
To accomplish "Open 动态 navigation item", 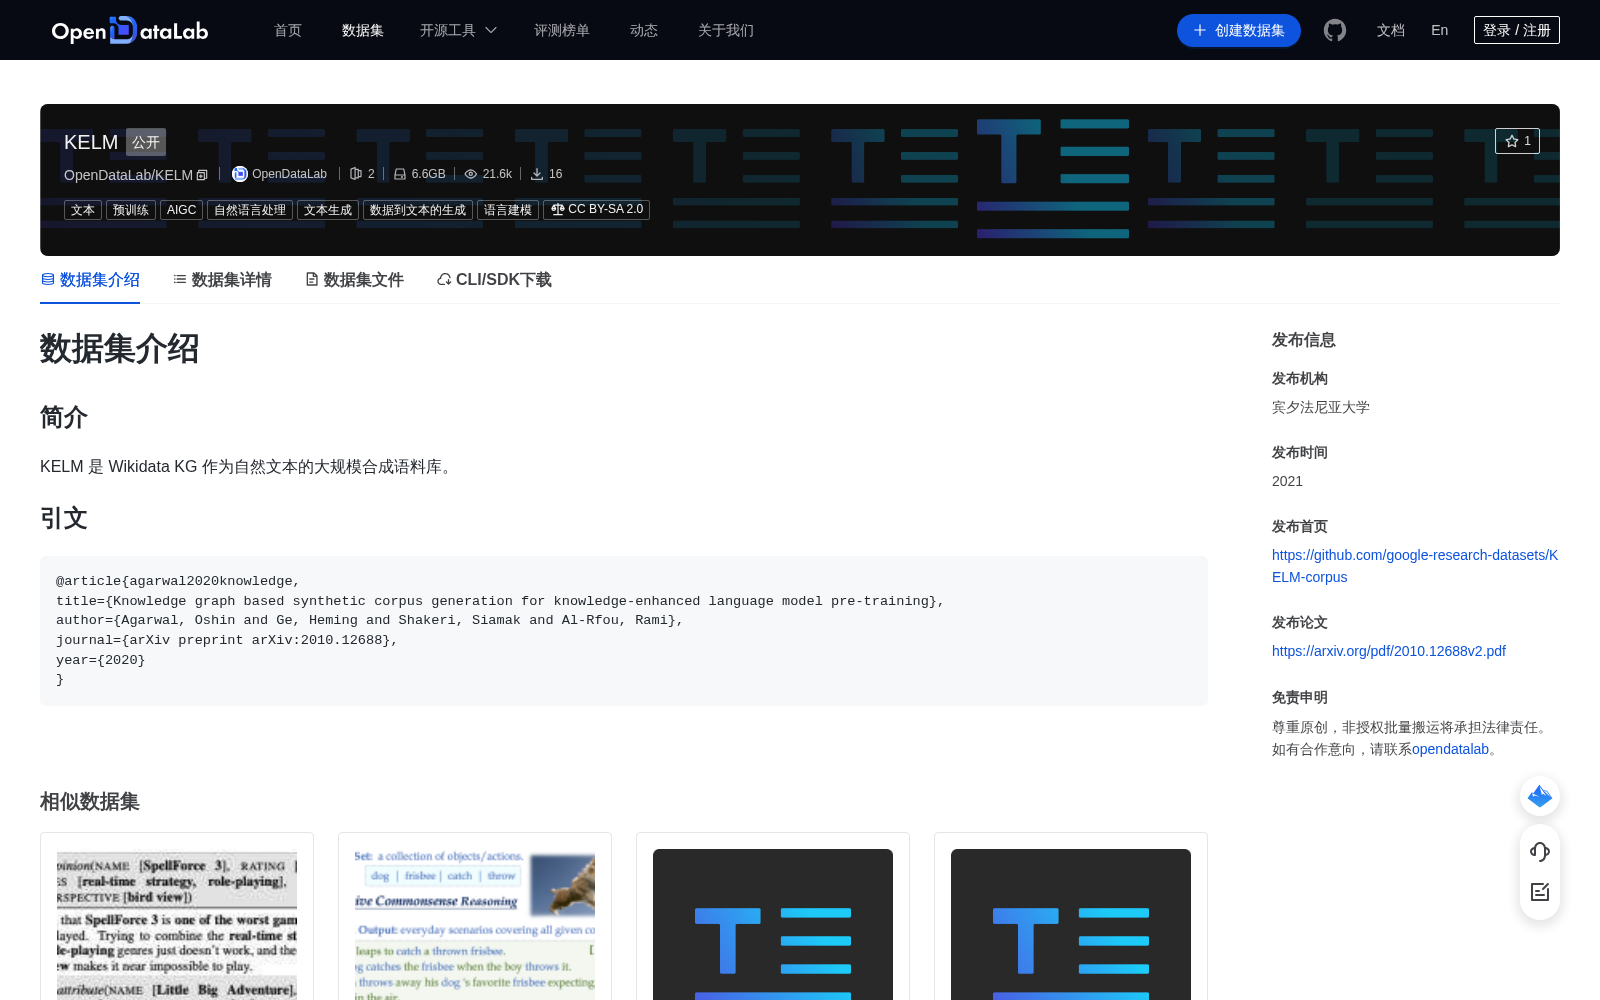I will (x=644, y=30).
